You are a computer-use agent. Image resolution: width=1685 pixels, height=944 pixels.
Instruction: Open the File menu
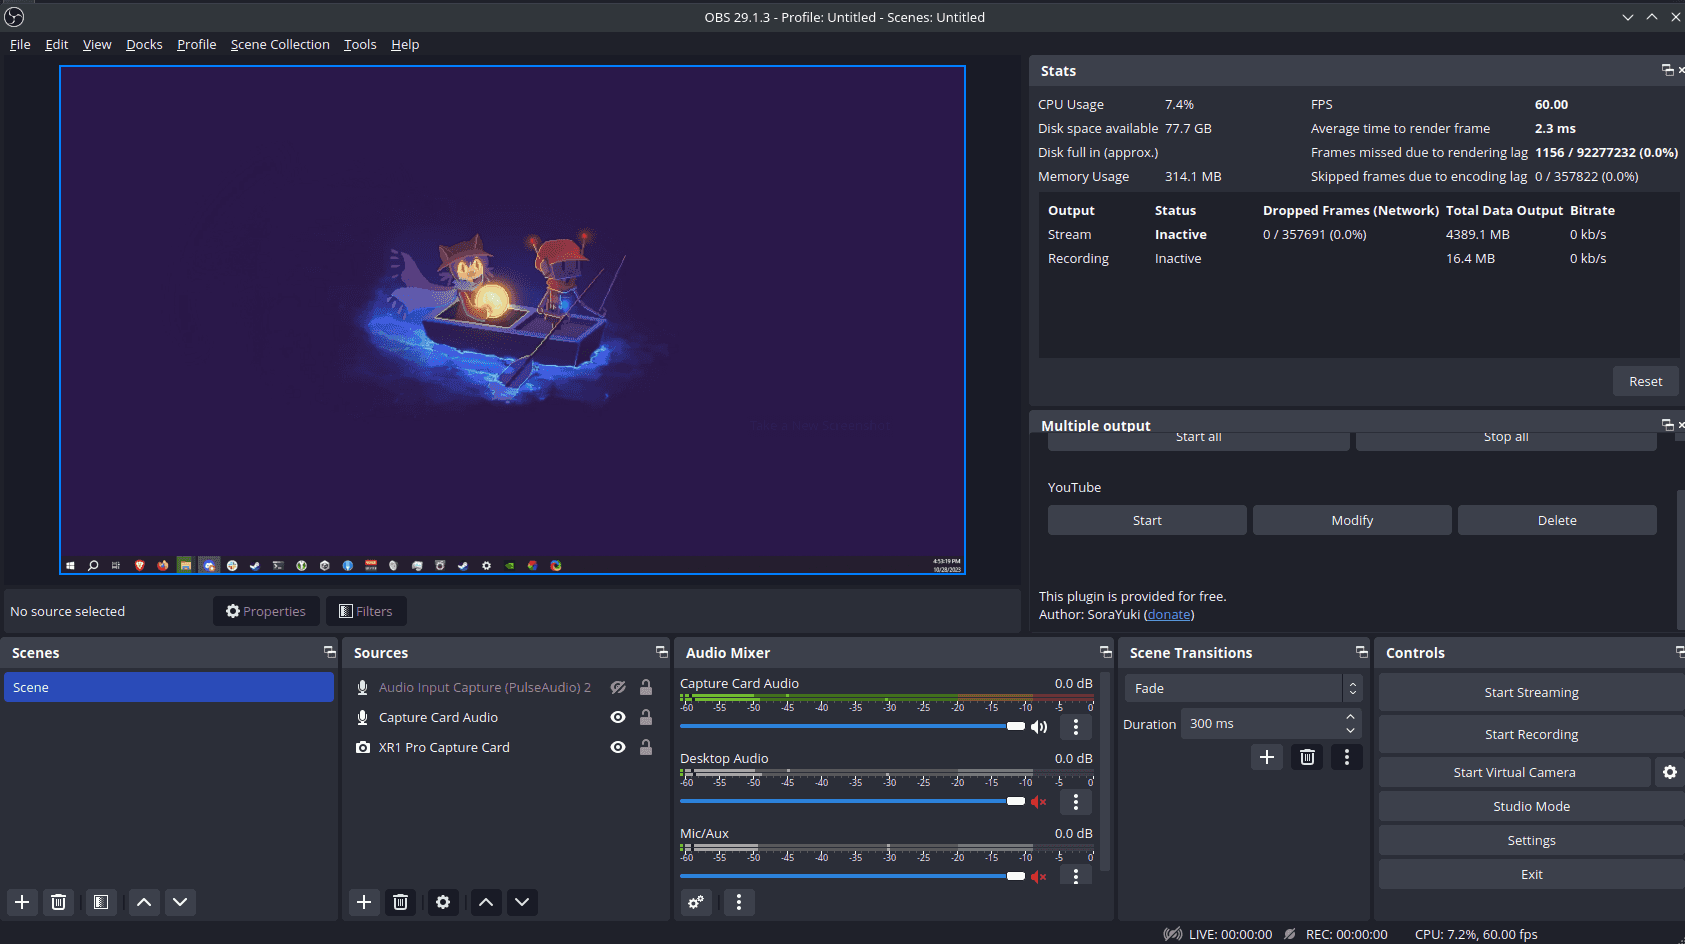(20, 44)
